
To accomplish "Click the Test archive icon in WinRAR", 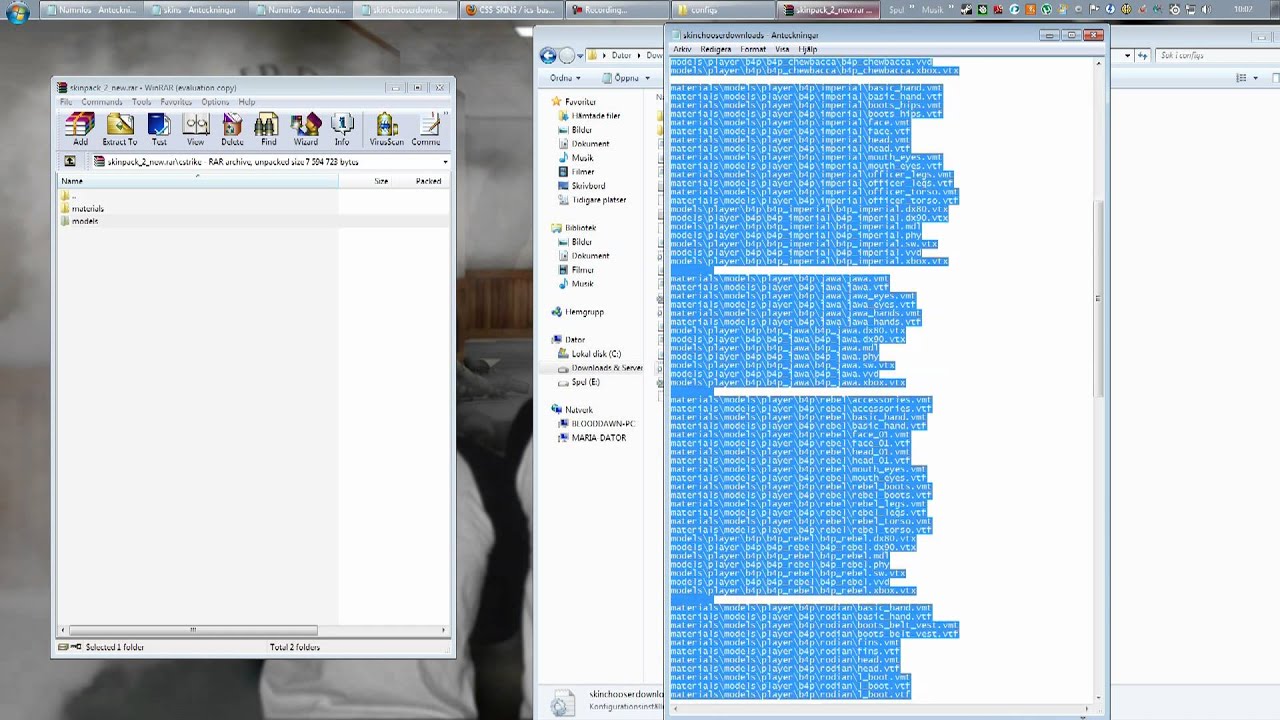I will pos(159,129).
